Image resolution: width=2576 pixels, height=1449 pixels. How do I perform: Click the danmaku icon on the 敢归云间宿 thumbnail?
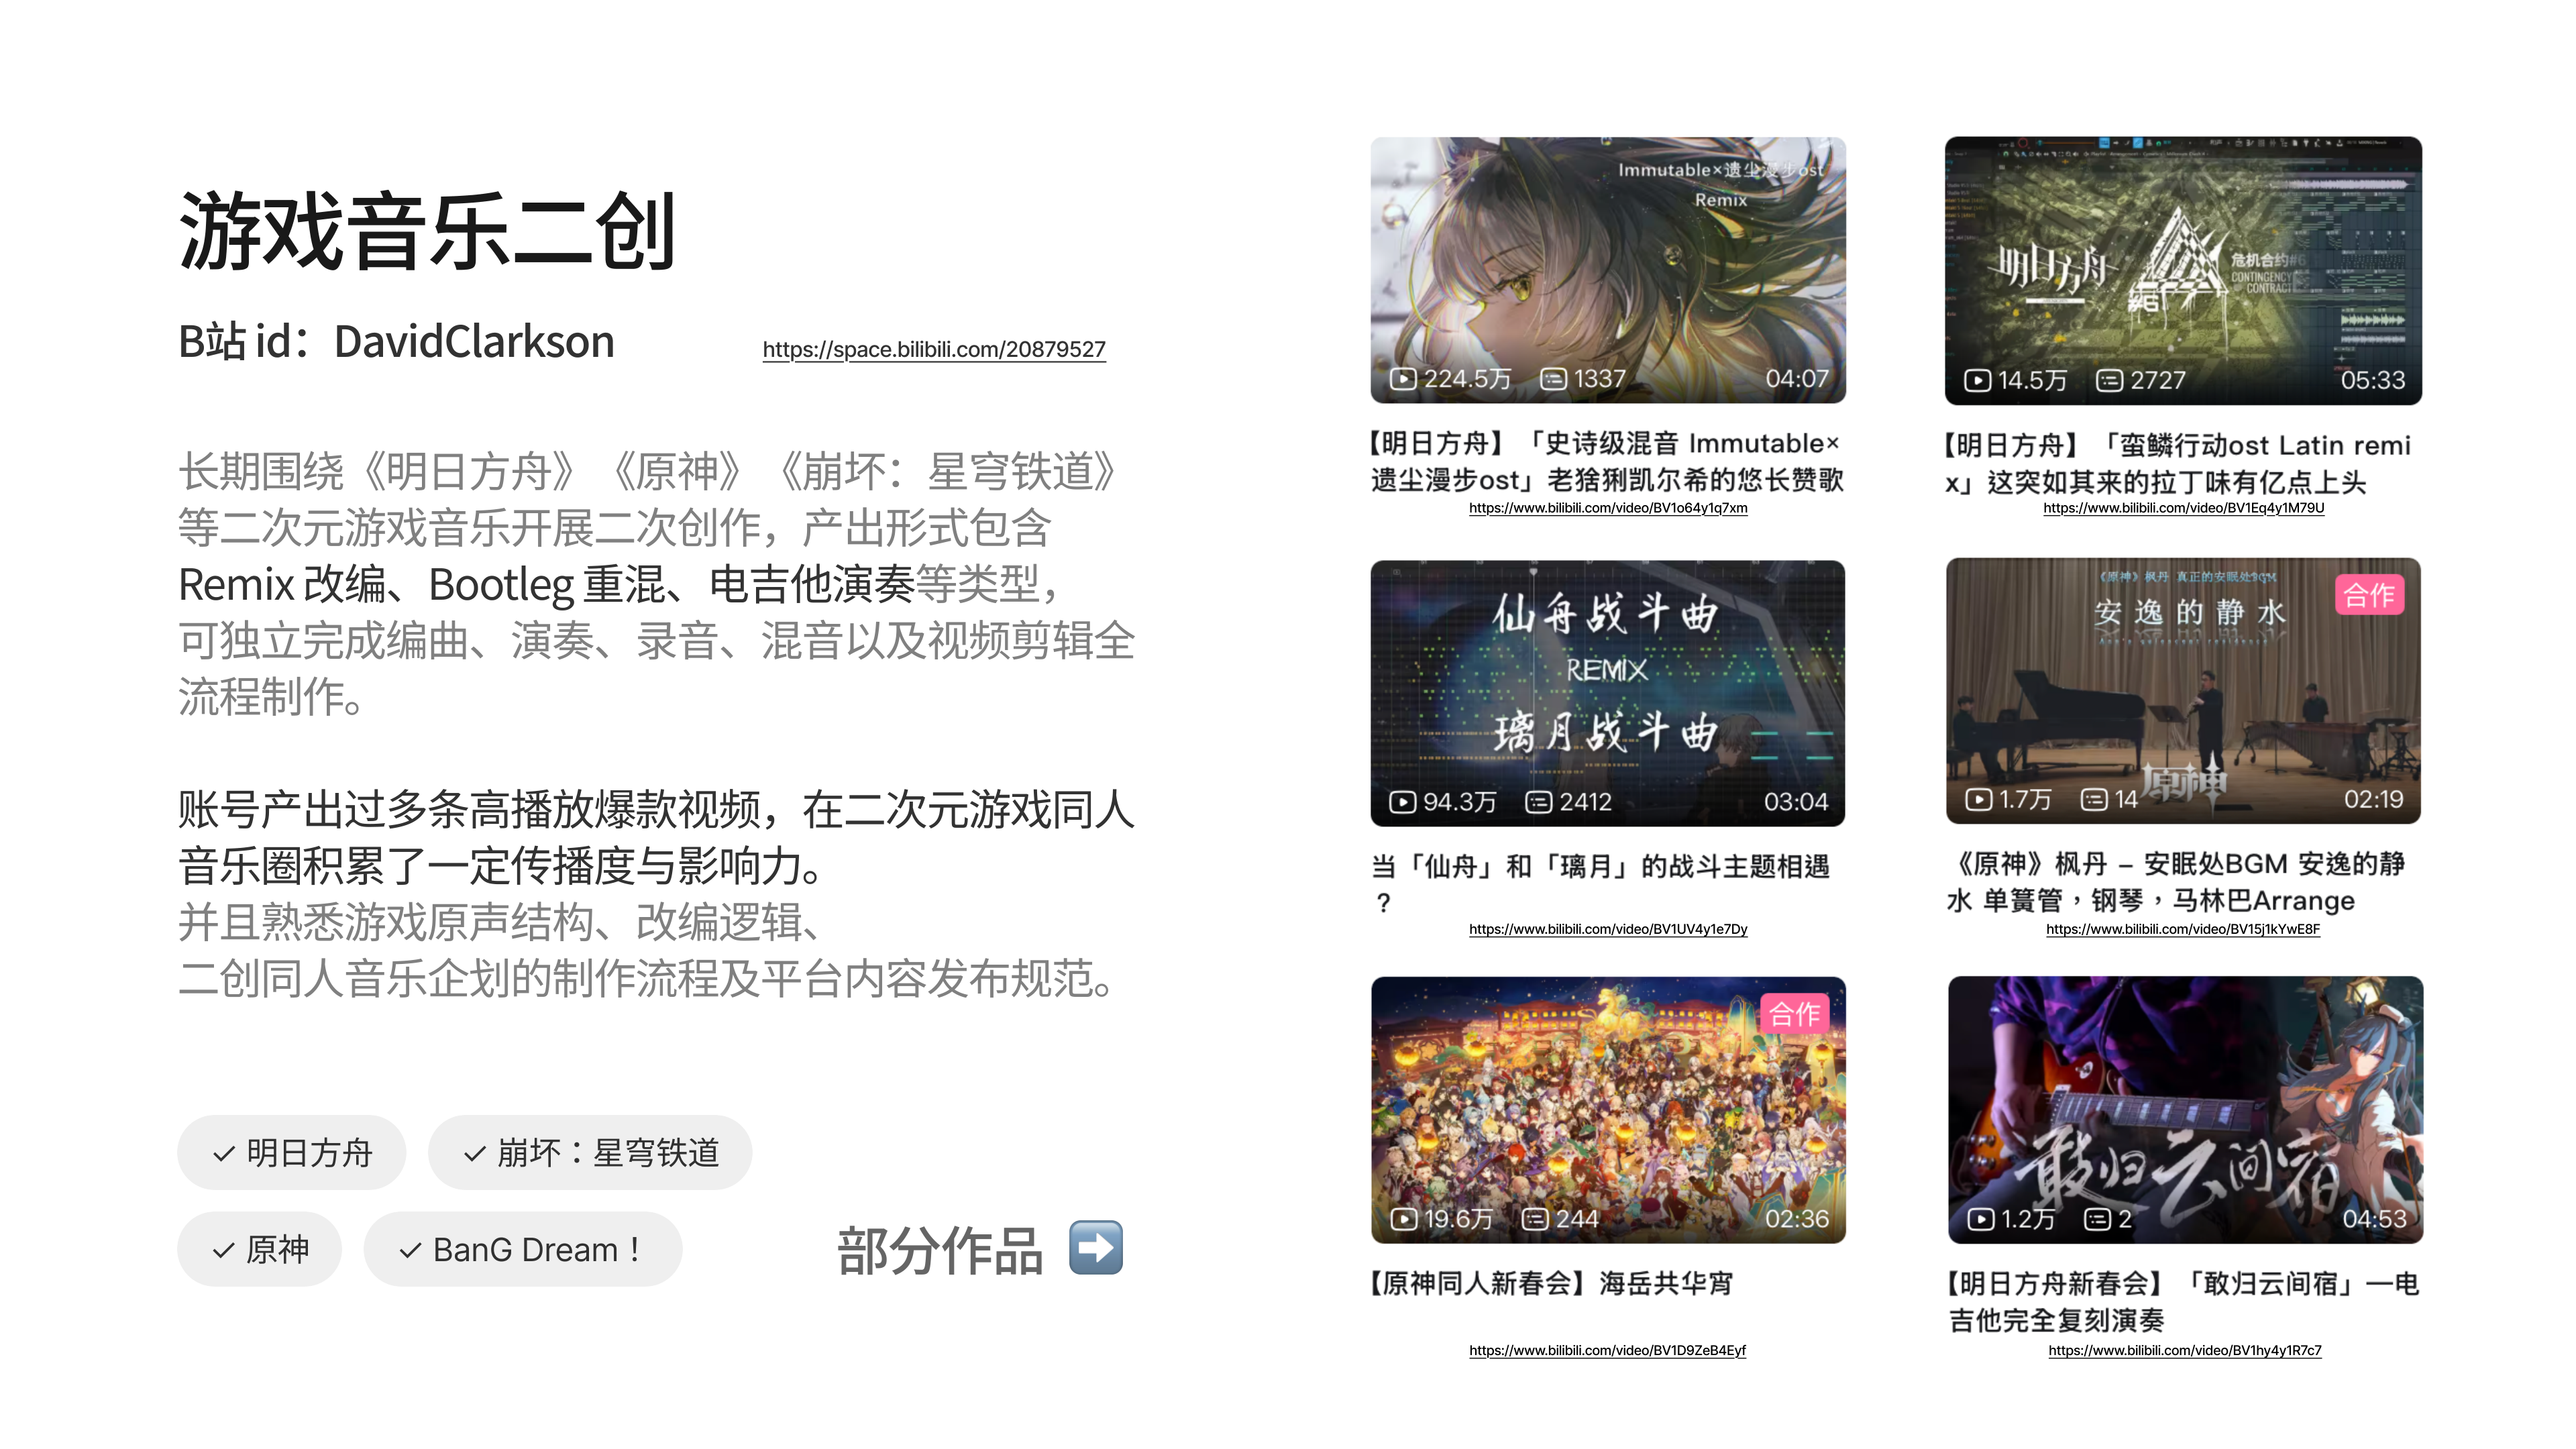pos(2097,1219)
